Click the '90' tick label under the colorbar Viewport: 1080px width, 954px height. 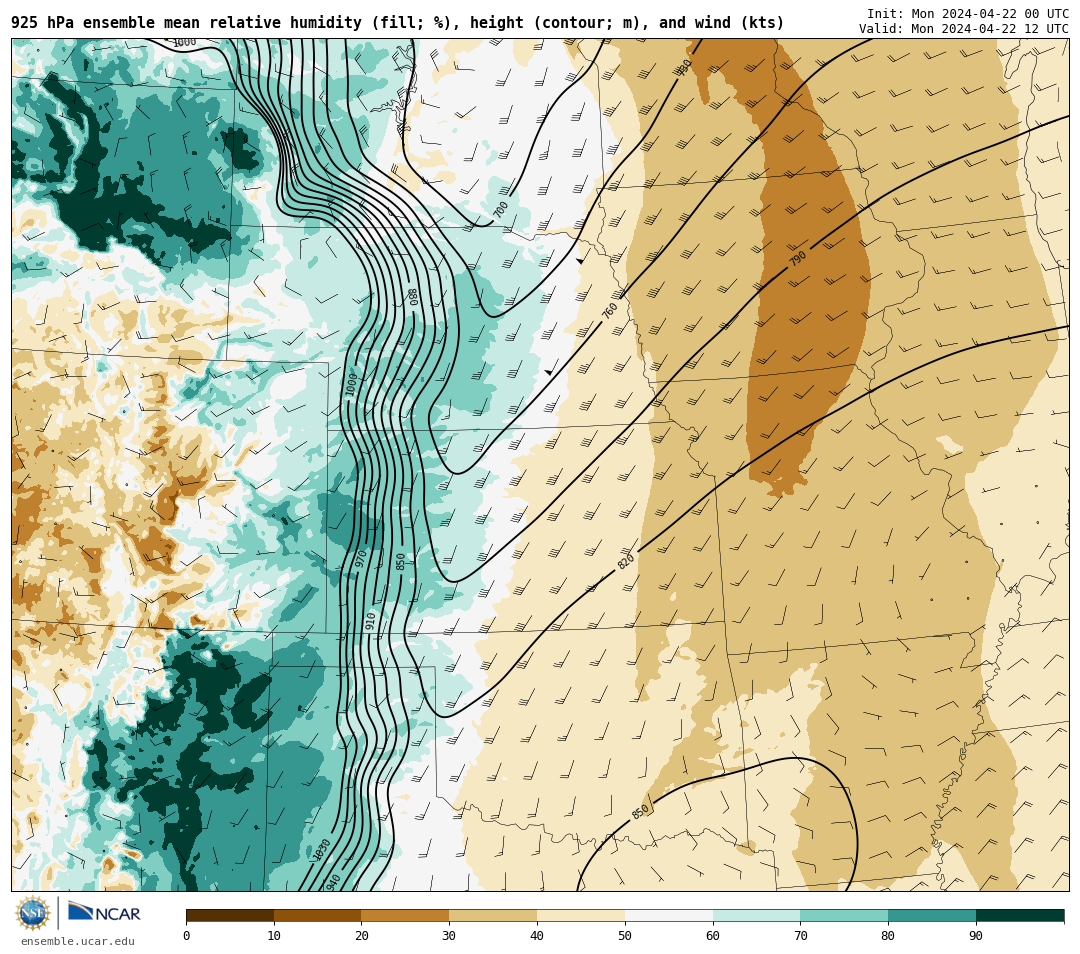pyautogui.click(x=976, y=935)
